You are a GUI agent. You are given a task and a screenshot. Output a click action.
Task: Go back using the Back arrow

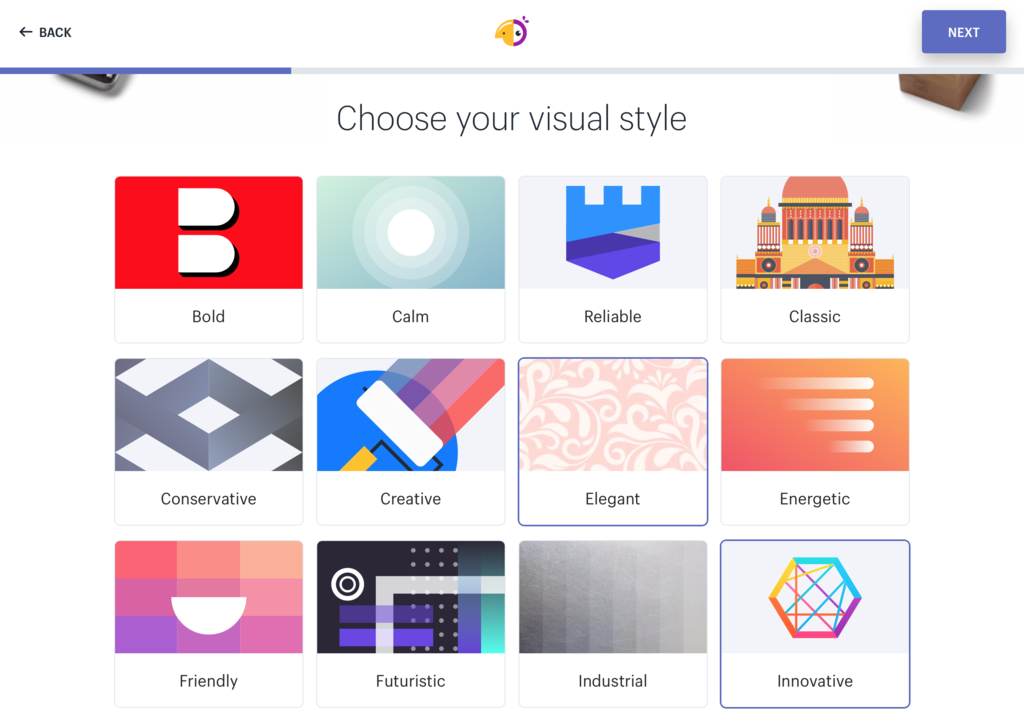click(x=45, y=32)
